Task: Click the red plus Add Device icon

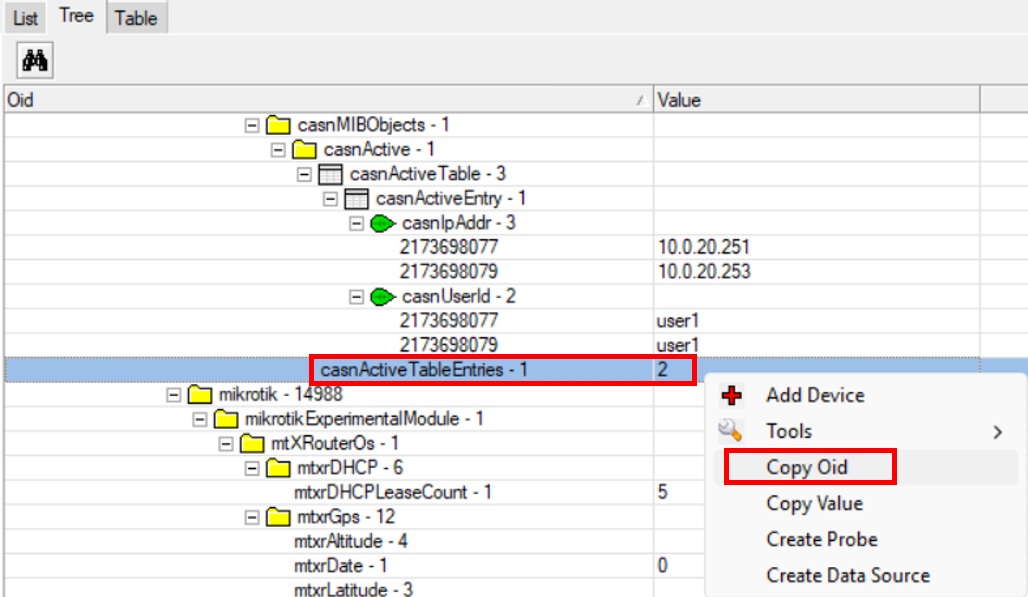Action: 731,395
